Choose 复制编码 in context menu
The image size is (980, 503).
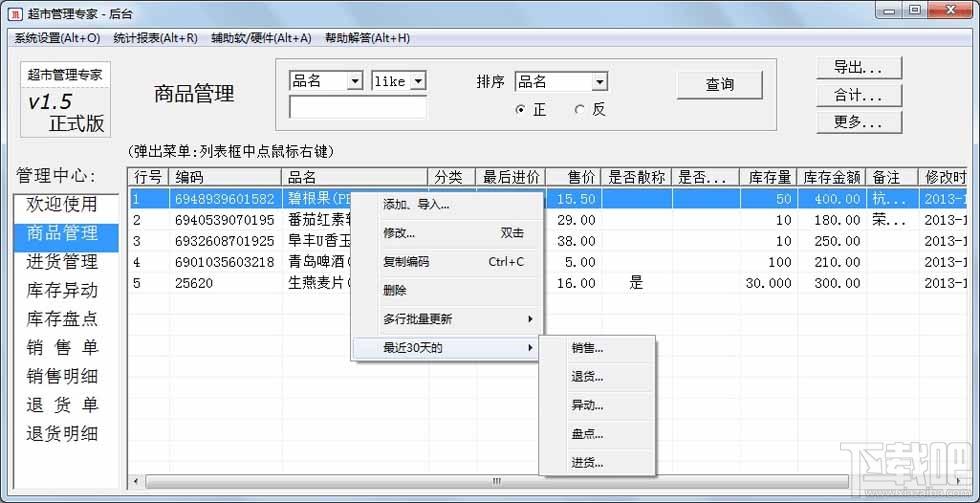click(x=447, y=262)
